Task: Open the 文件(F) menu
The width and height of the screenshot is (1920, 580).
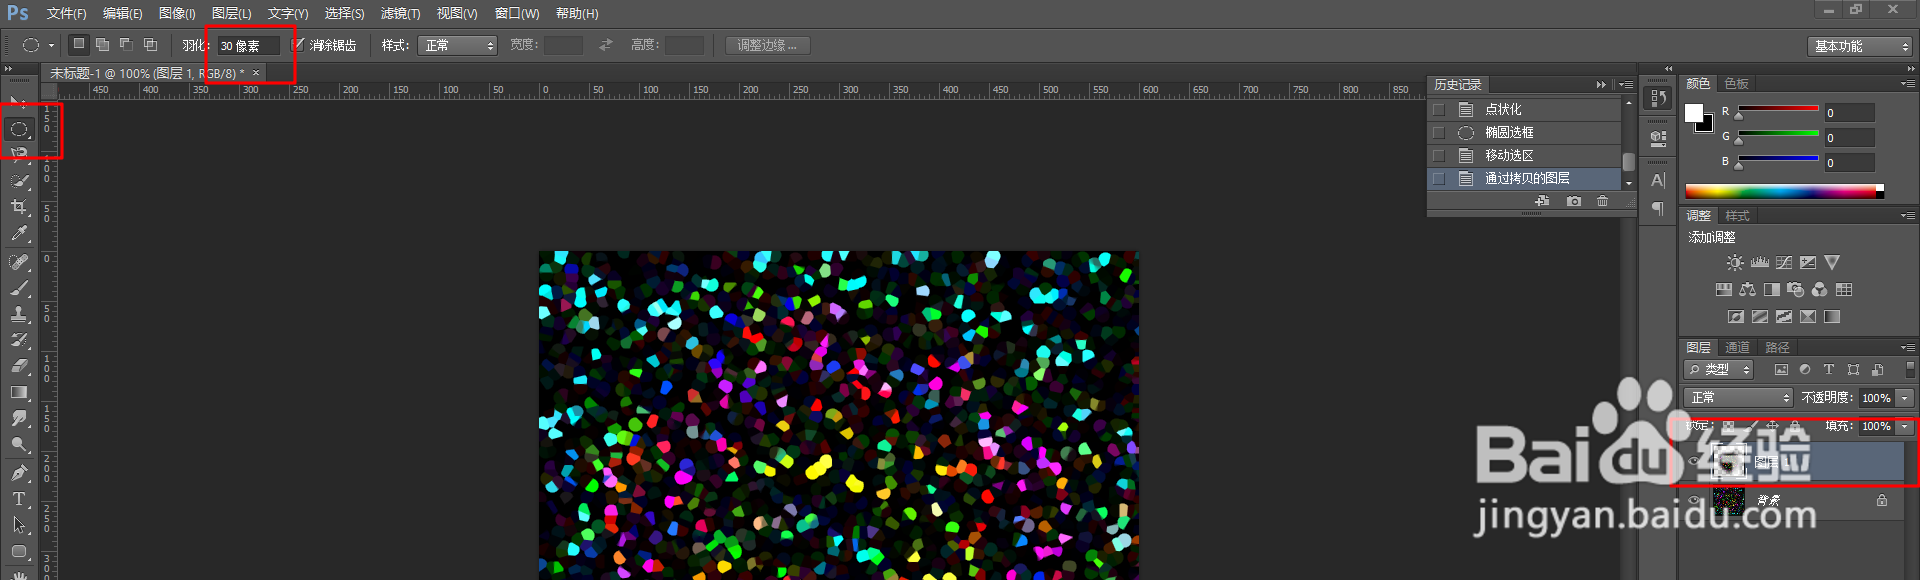Action: [66, 13]
